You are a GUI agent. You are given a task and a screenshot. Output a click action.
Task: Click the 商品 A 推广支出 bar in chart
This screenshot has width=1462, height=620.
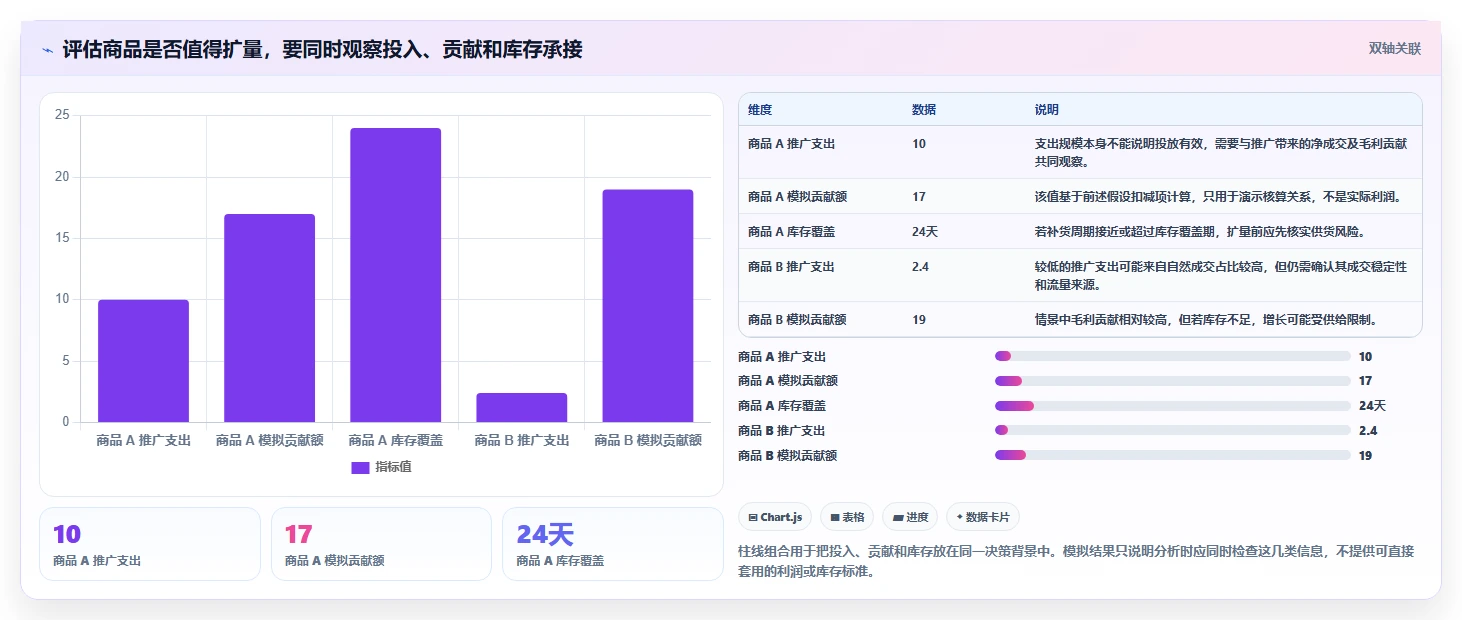143,361
